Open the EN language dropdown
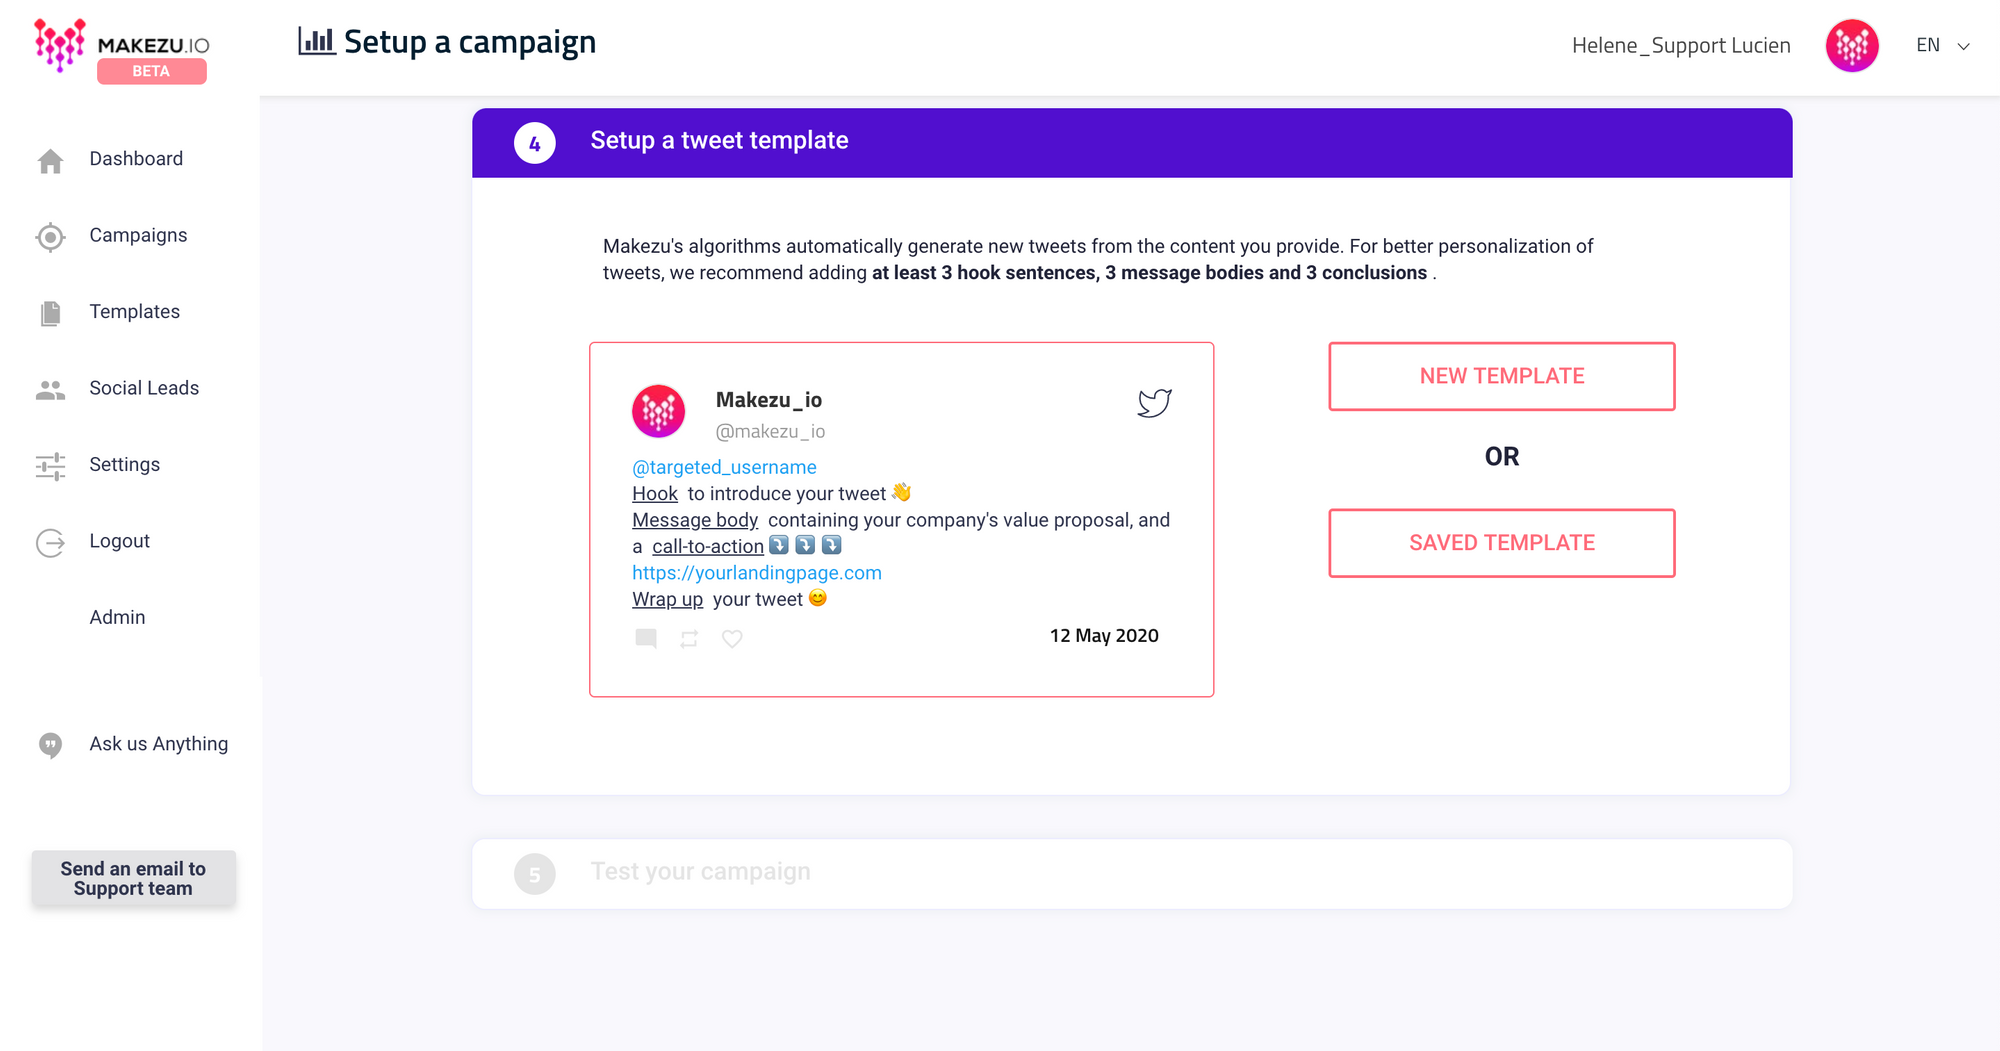The image size is (2000, 1051). pyautogui.click(x=1942, y=46)
